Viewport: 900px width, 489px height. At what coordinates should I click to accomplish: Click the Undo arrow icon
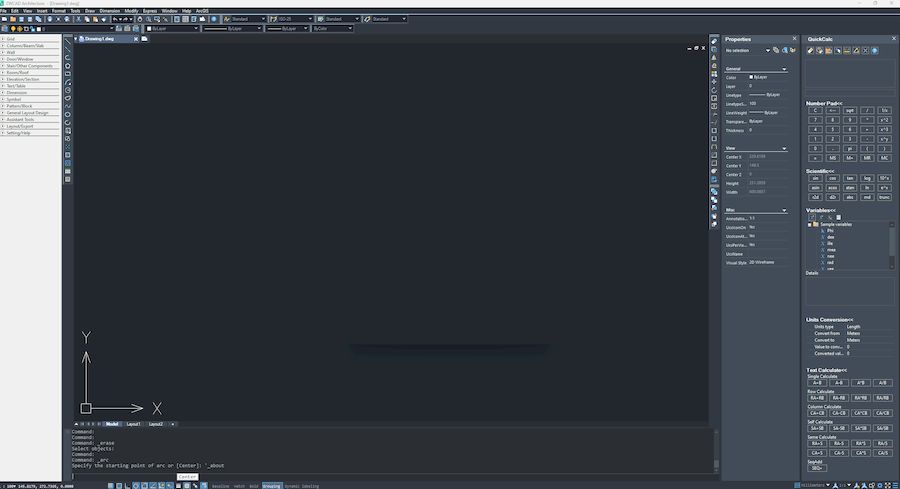pos(115,19)
